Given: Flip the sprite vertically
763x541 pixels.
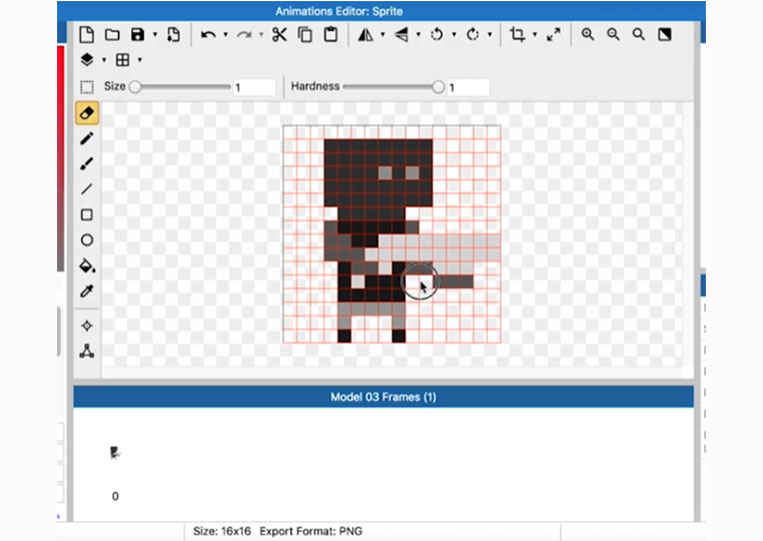Looking at the screenshot, I should (401, 35).
